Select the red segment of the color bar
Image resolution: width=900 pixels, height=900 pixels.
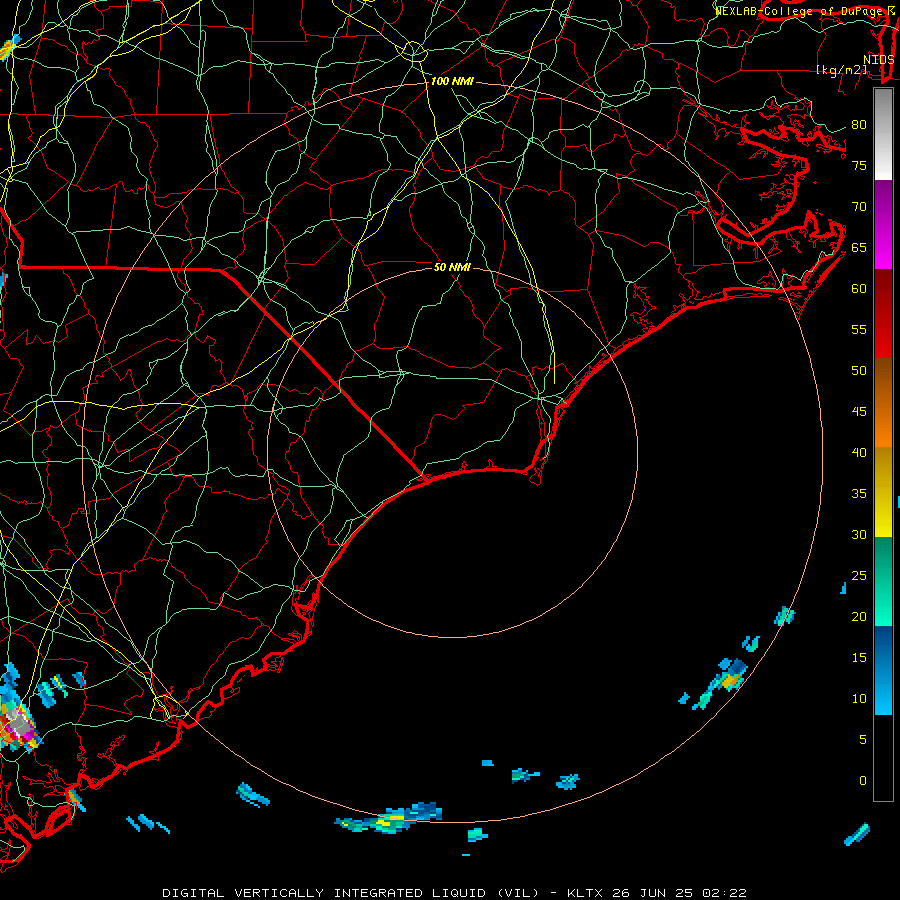coord(883,314)
